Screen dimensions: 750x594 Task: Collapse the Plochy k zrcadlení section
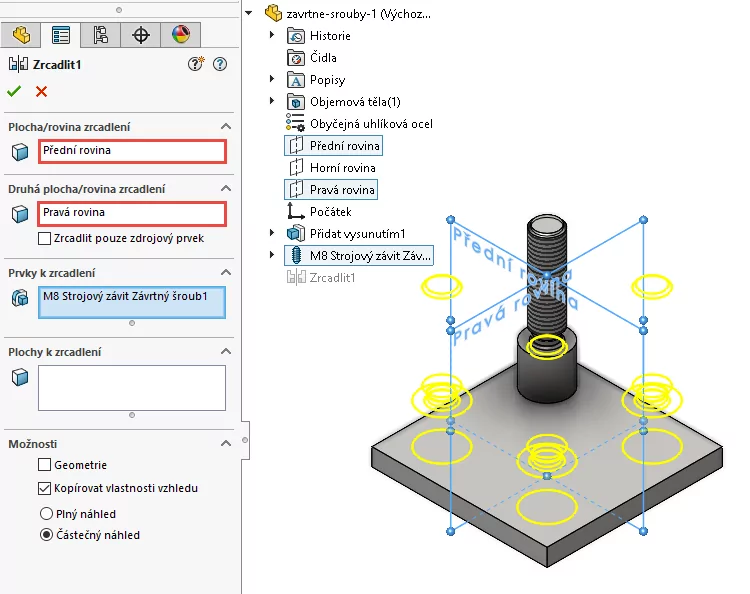226,352
